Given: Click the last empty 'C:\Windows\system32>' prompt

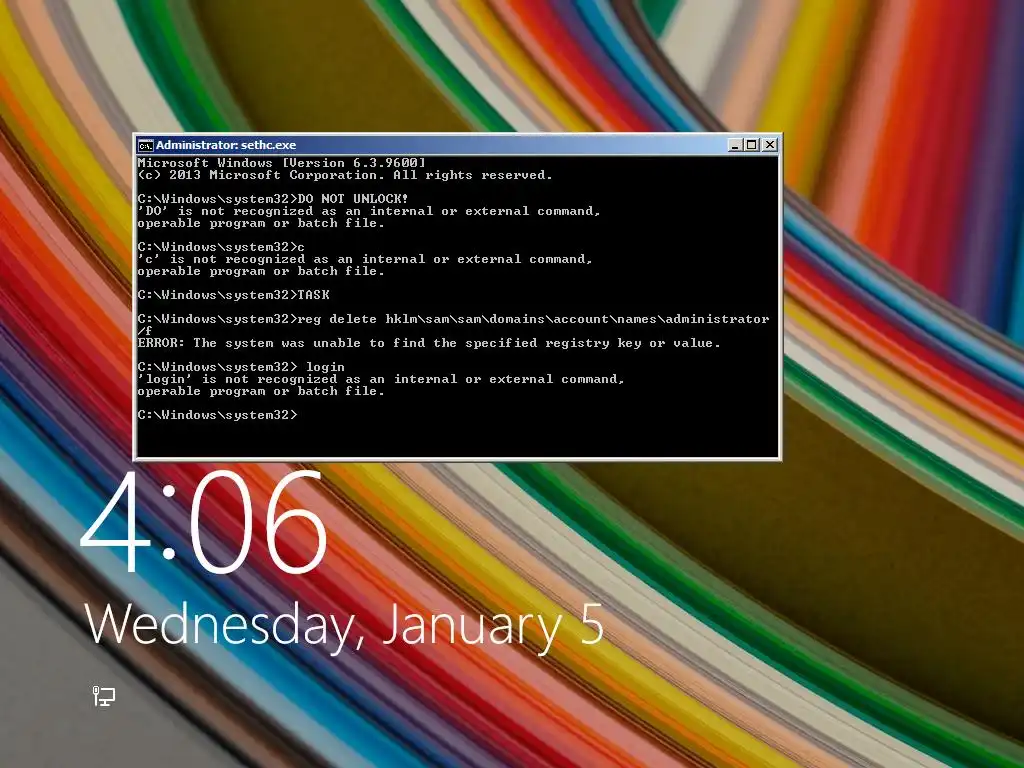Looking at the screenshot, I should coord(217,415).
